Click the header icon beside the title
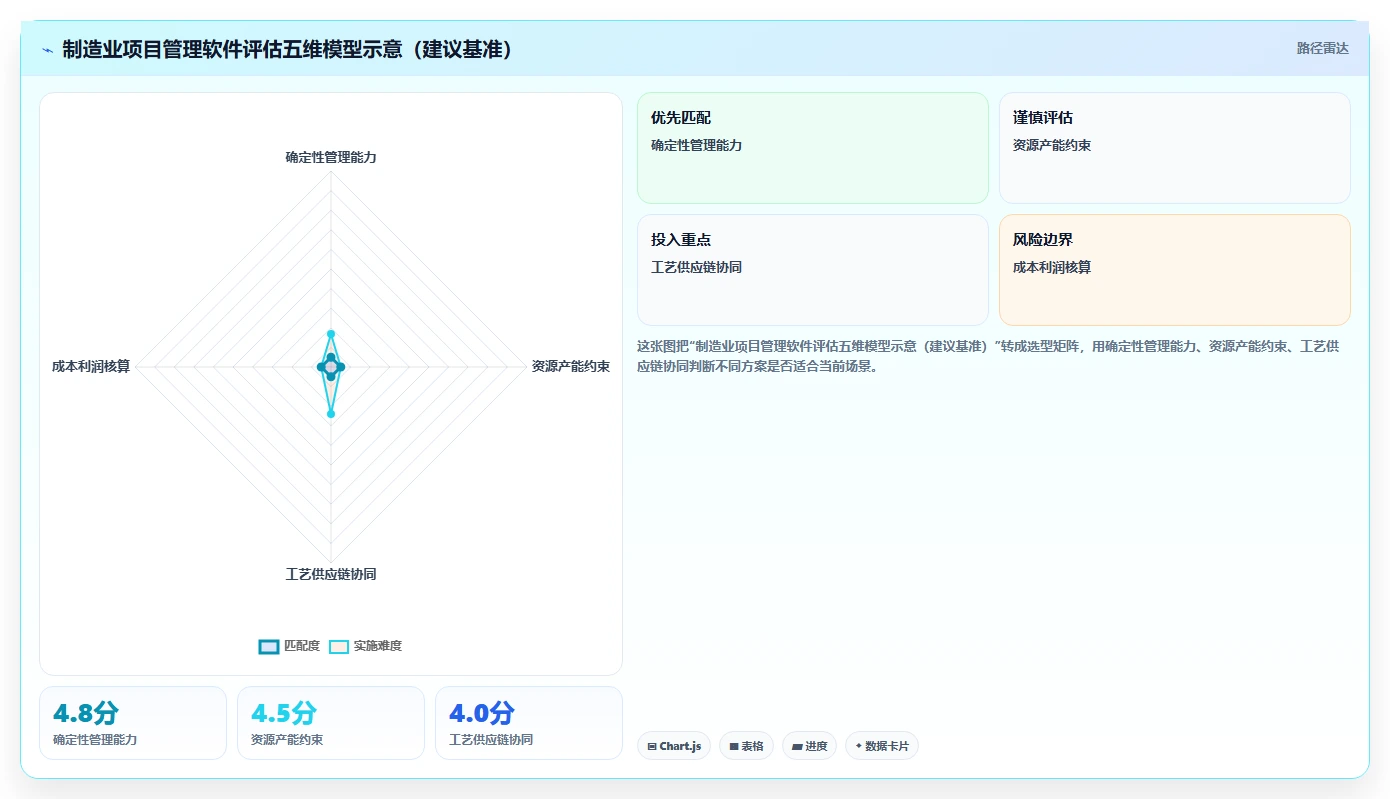The image size is (1390, 799). pos(47,50)
